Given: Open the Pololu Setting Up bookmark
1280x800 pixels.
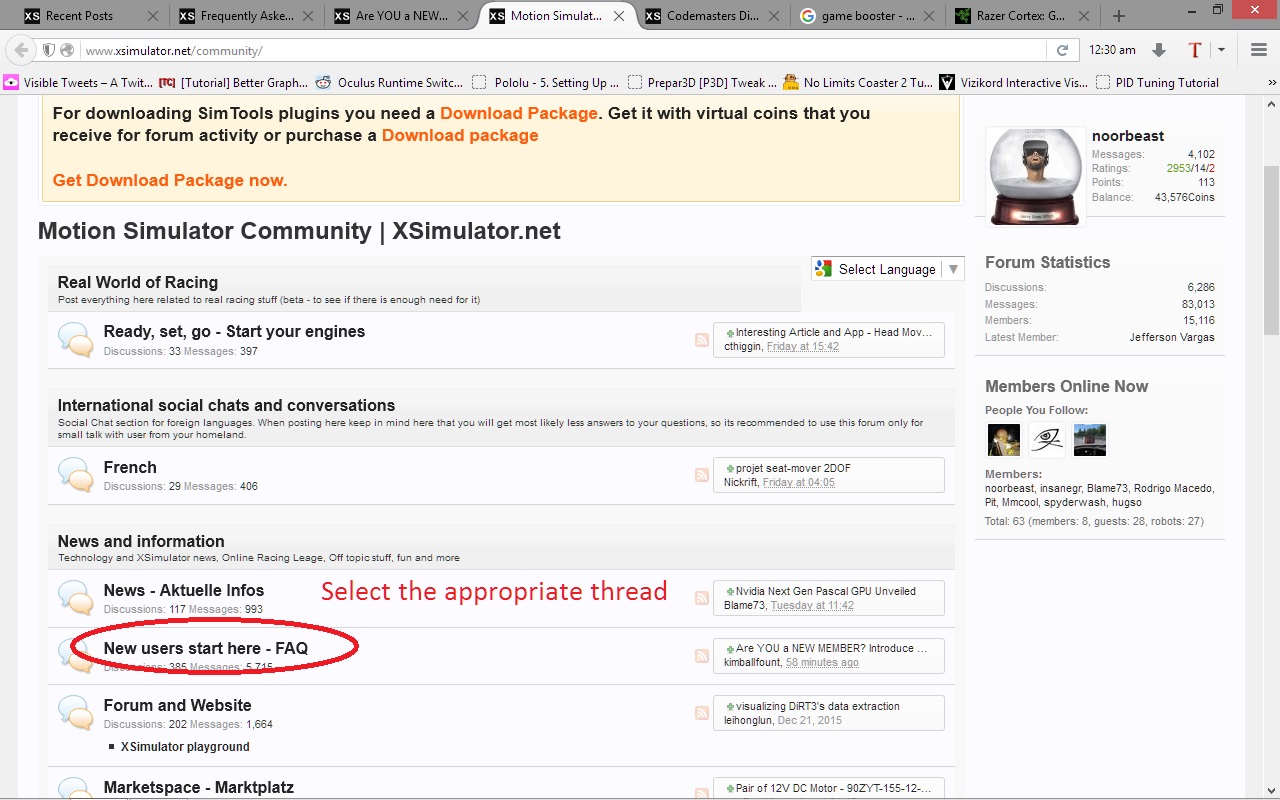Looking at the screenshot, I should tap(545, 83).
